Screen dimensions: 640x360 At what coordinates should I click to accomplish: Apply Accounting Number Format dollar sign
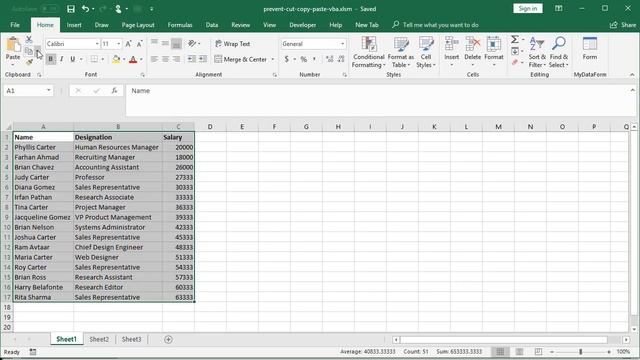pos(287,60)
